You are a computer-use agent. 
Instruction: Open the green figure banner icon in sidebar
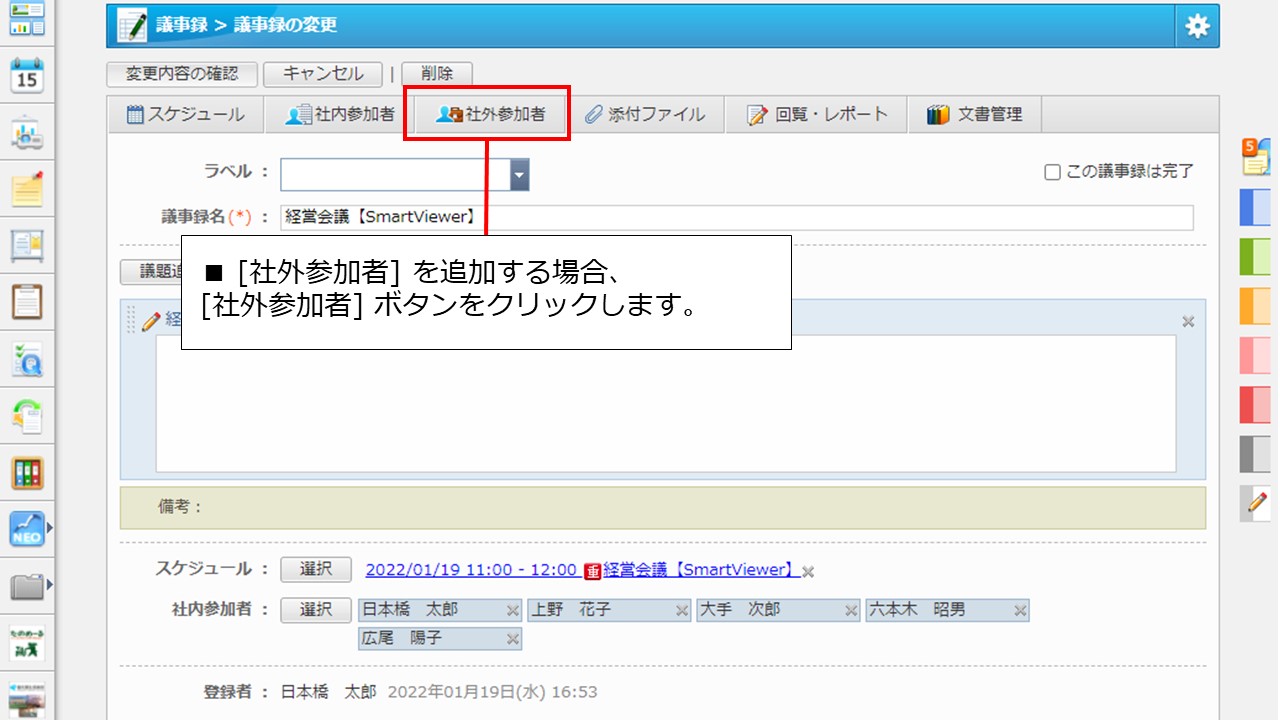(x=27, y=643)
